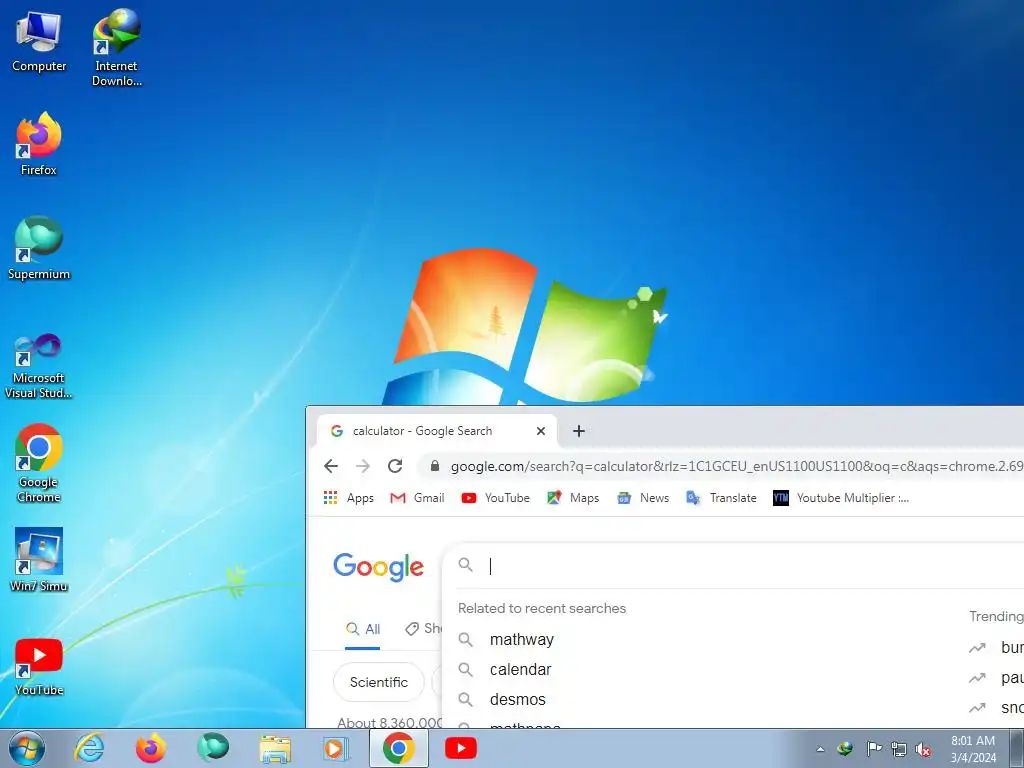Open the Gmail bookmark
The width and height of the screenshot is (1024, 768).
pos(417,498)
